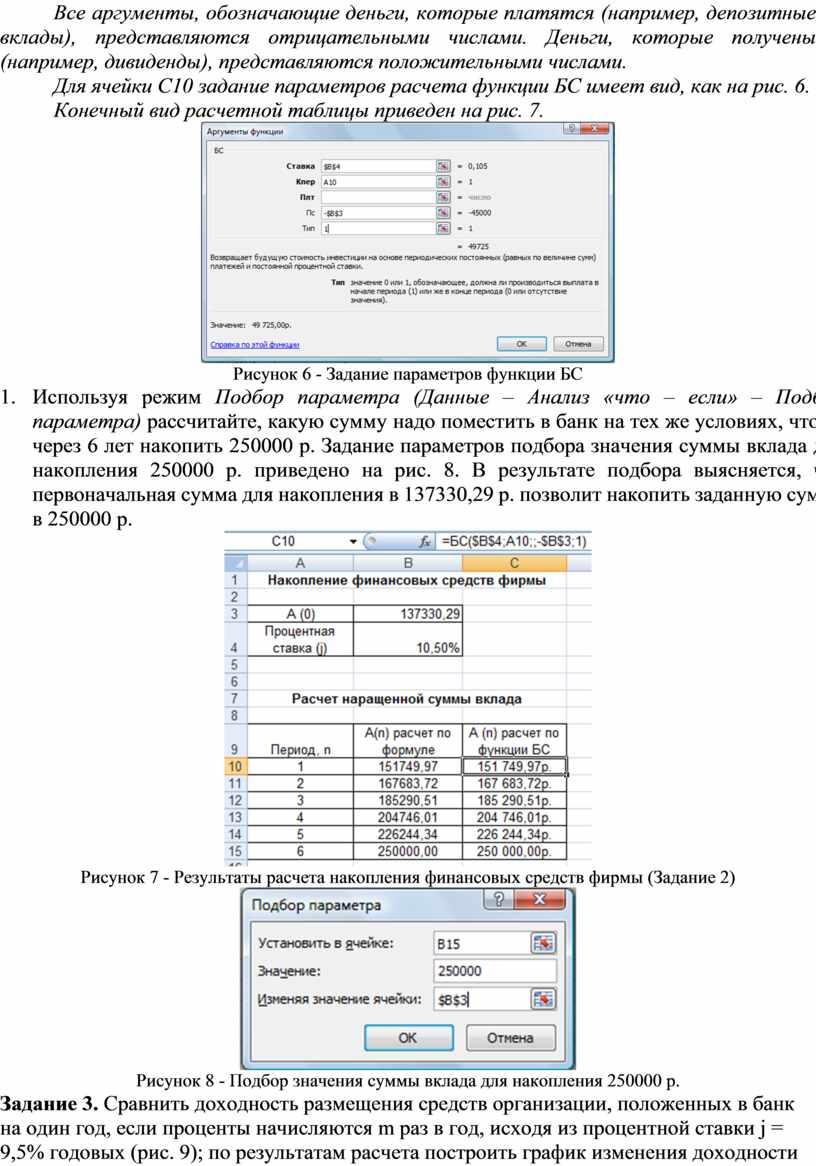Click the Изменяя значение ячейки field
816x1166 pixels.
(x=482, y=999)
